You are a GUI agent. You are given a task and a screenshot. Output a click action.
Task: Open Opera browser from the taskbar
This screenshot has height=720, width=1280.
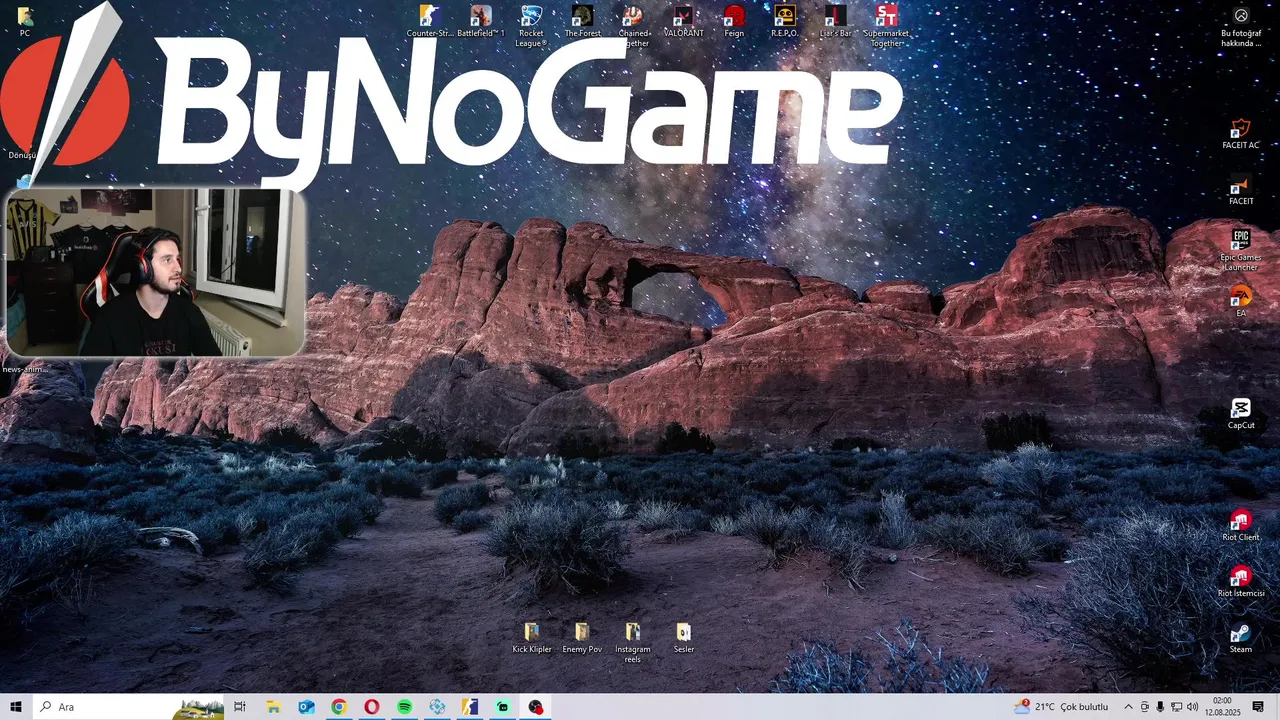(x=372, y=707)
